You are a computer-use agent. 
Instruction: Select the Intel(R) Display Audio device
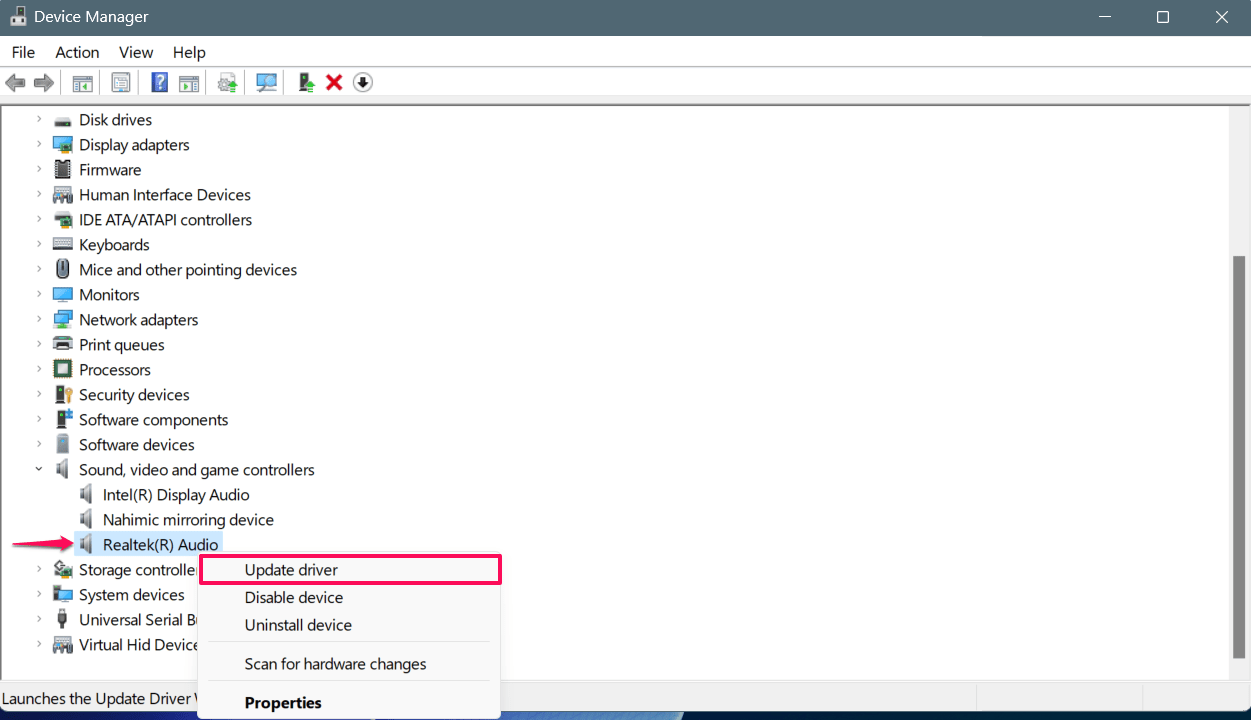pos(176,495)
